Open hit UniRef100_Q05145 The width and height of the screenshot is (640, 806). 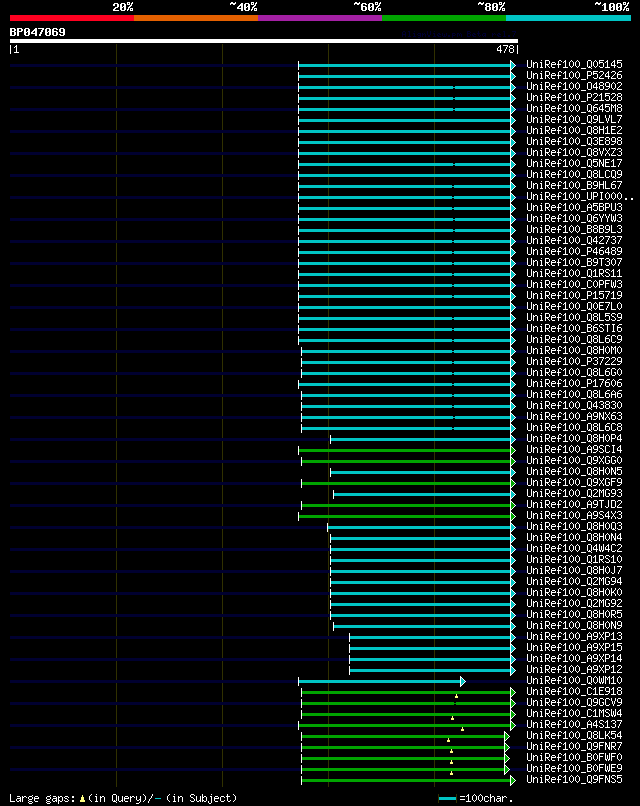click(x=574, y=64)
